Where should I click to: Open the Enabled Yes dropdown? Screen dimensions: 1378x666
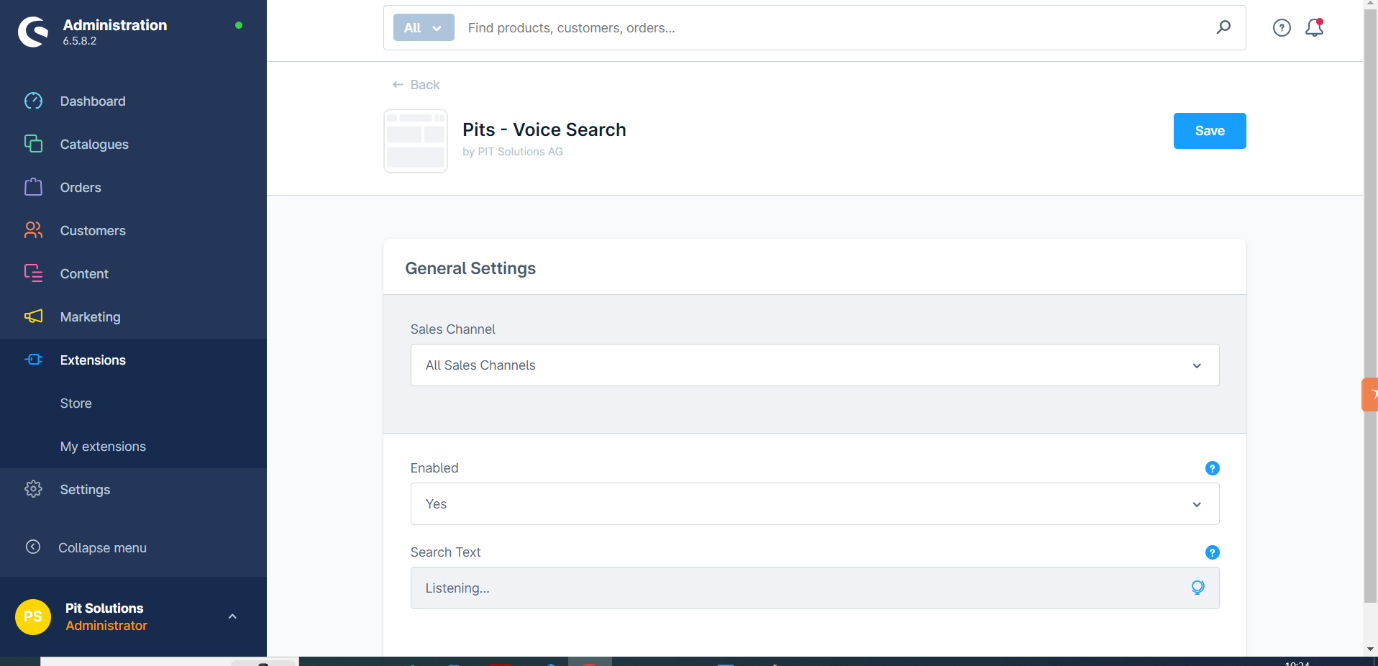coord(814,504)
